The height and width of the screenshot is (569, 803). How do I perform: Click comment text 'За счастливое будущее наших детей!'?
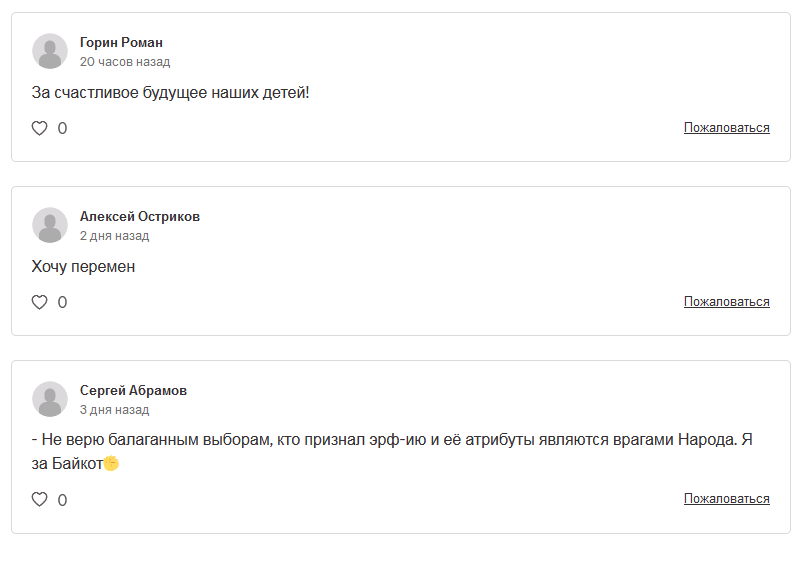(171, 93)
